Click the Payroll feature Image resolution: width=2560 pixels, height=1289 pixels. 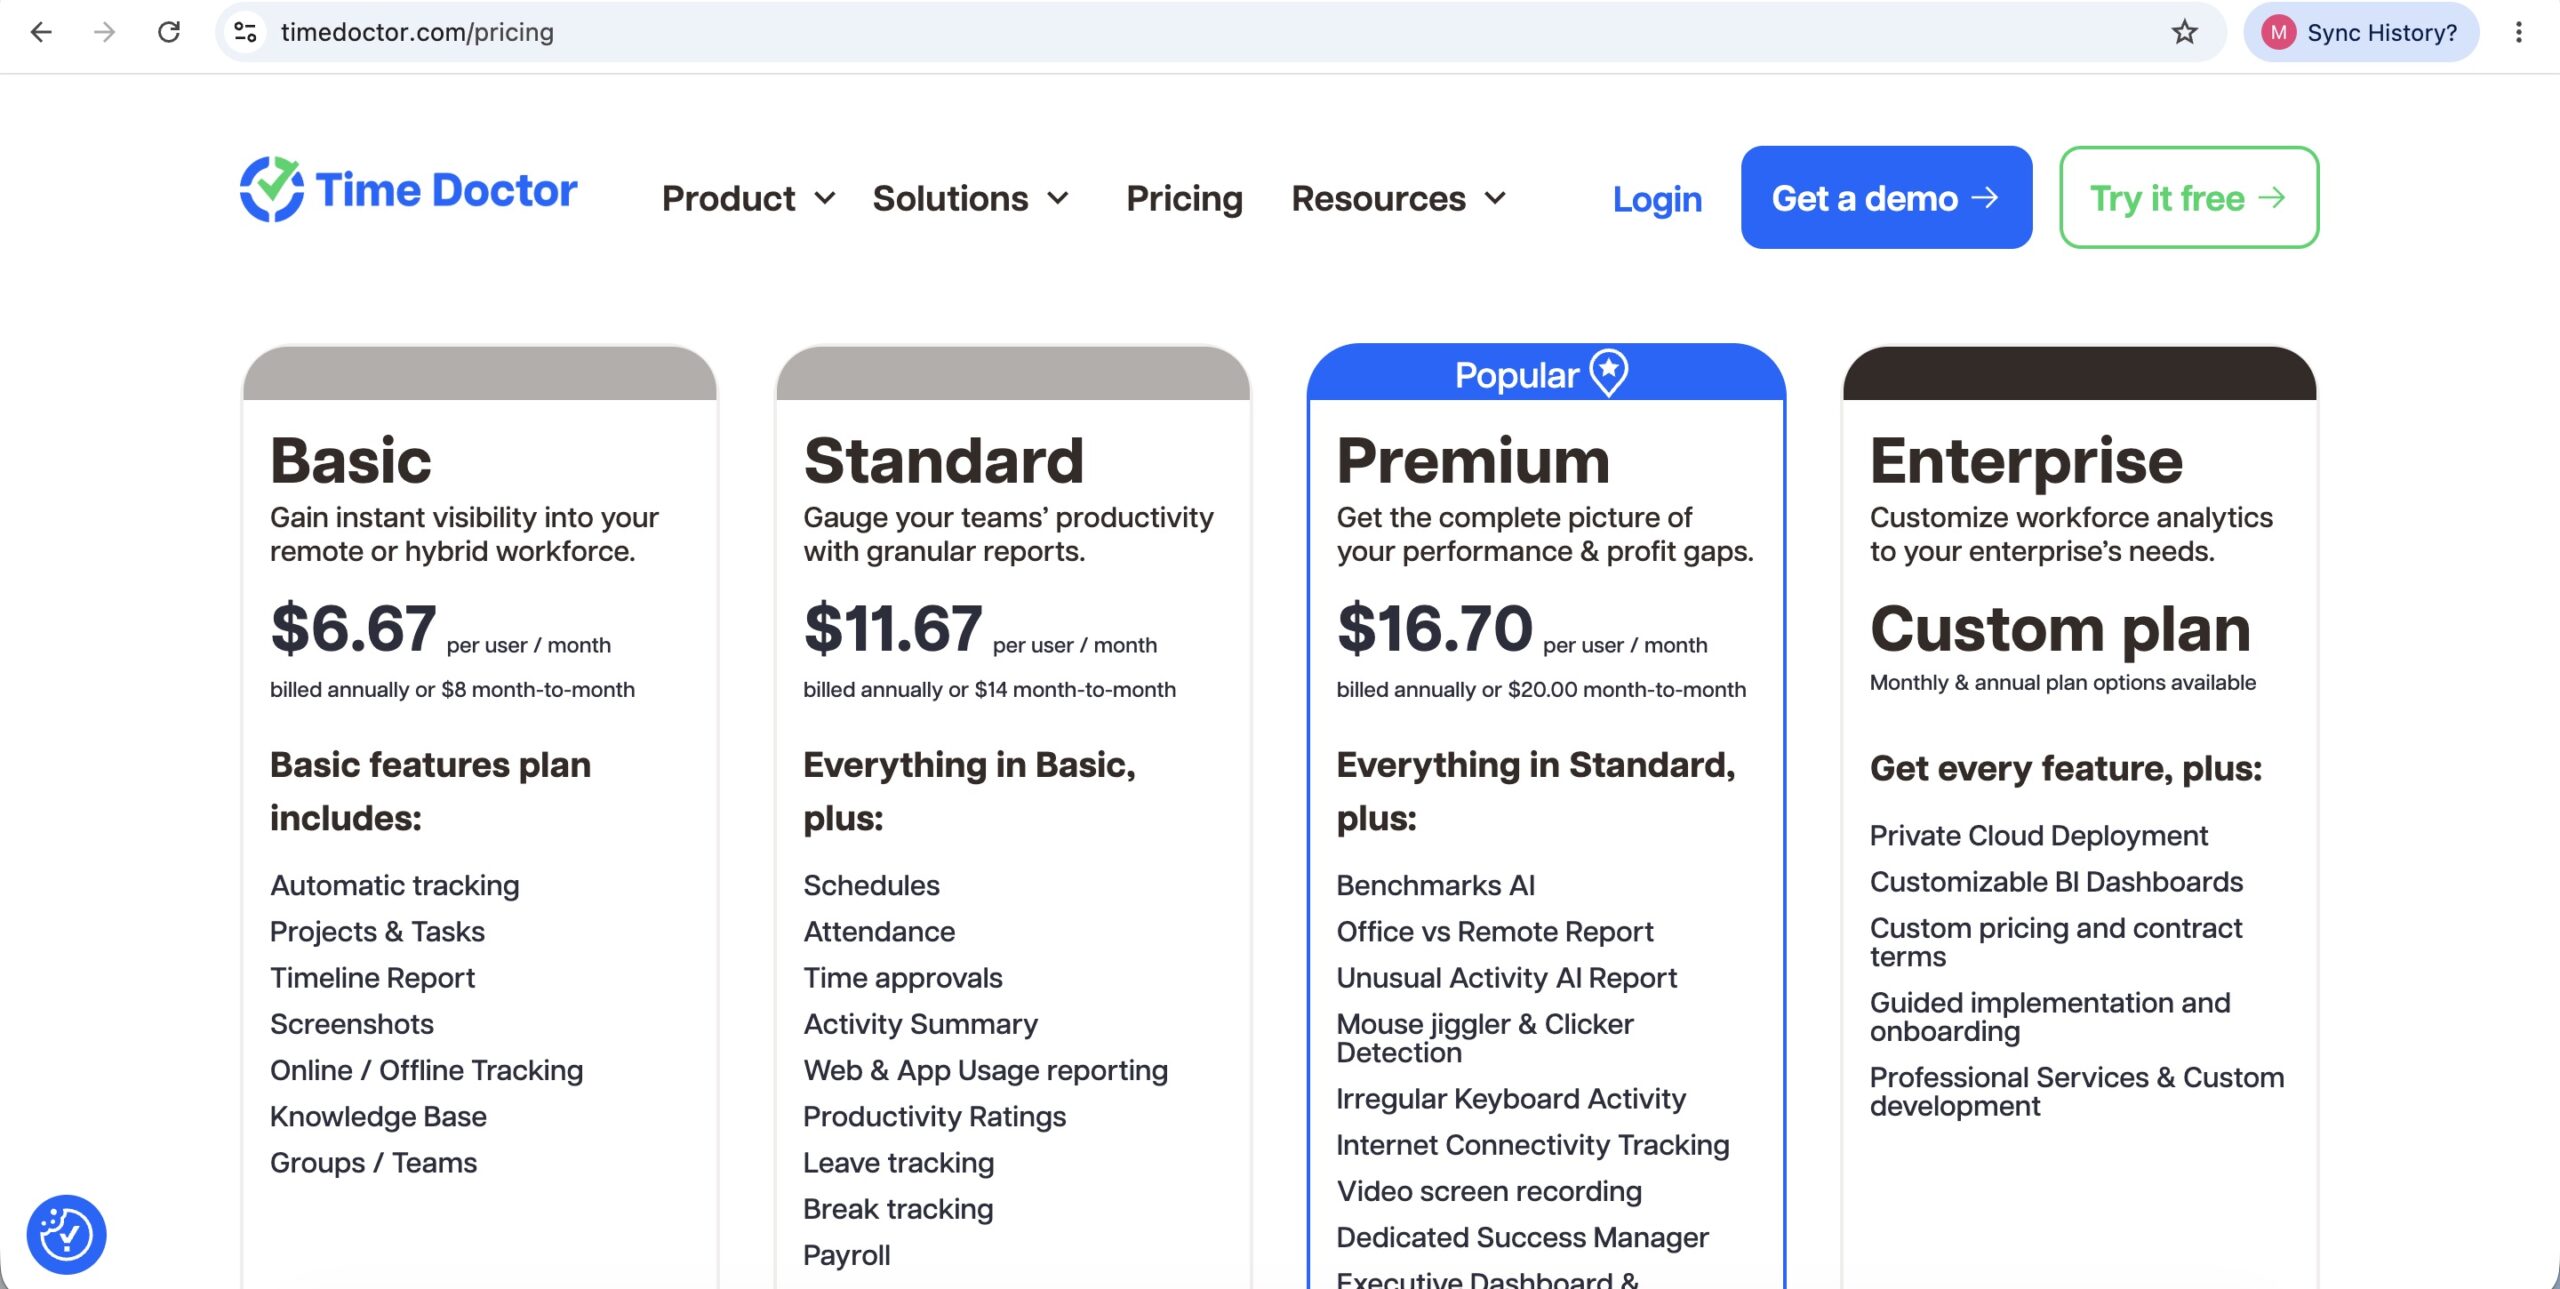tap(846, 1255)
